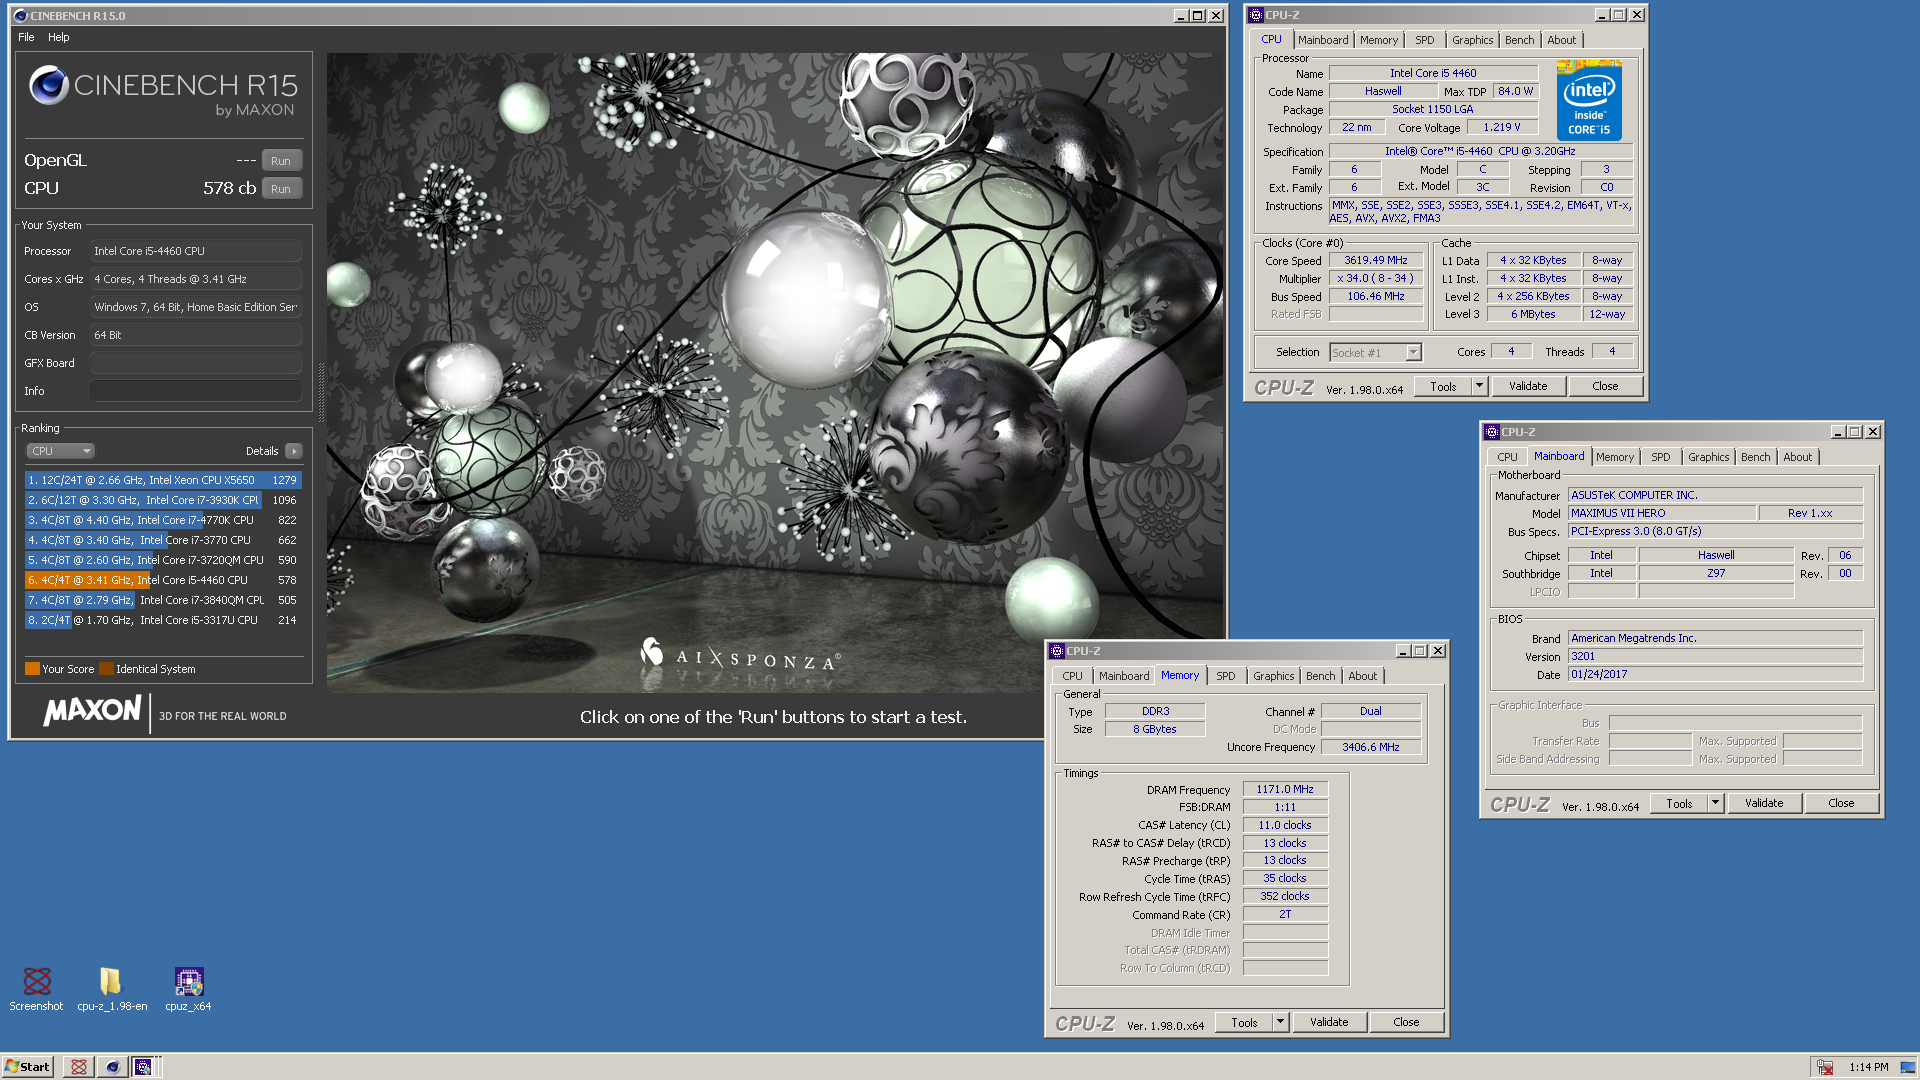Select the i5-4460 ranking row
The width and height of the screenshot is (1920, 1080).
coord(163,580)
